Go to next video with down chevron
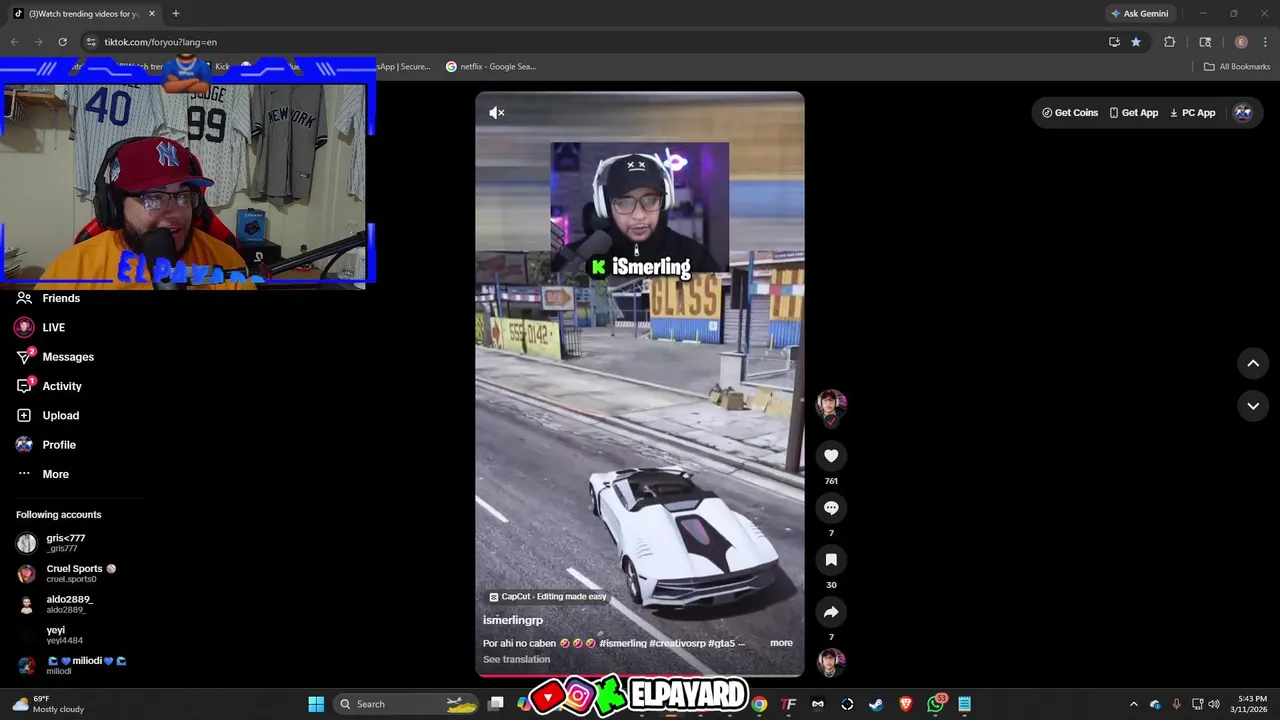The image size is (1280, 720). [1253, 406]
